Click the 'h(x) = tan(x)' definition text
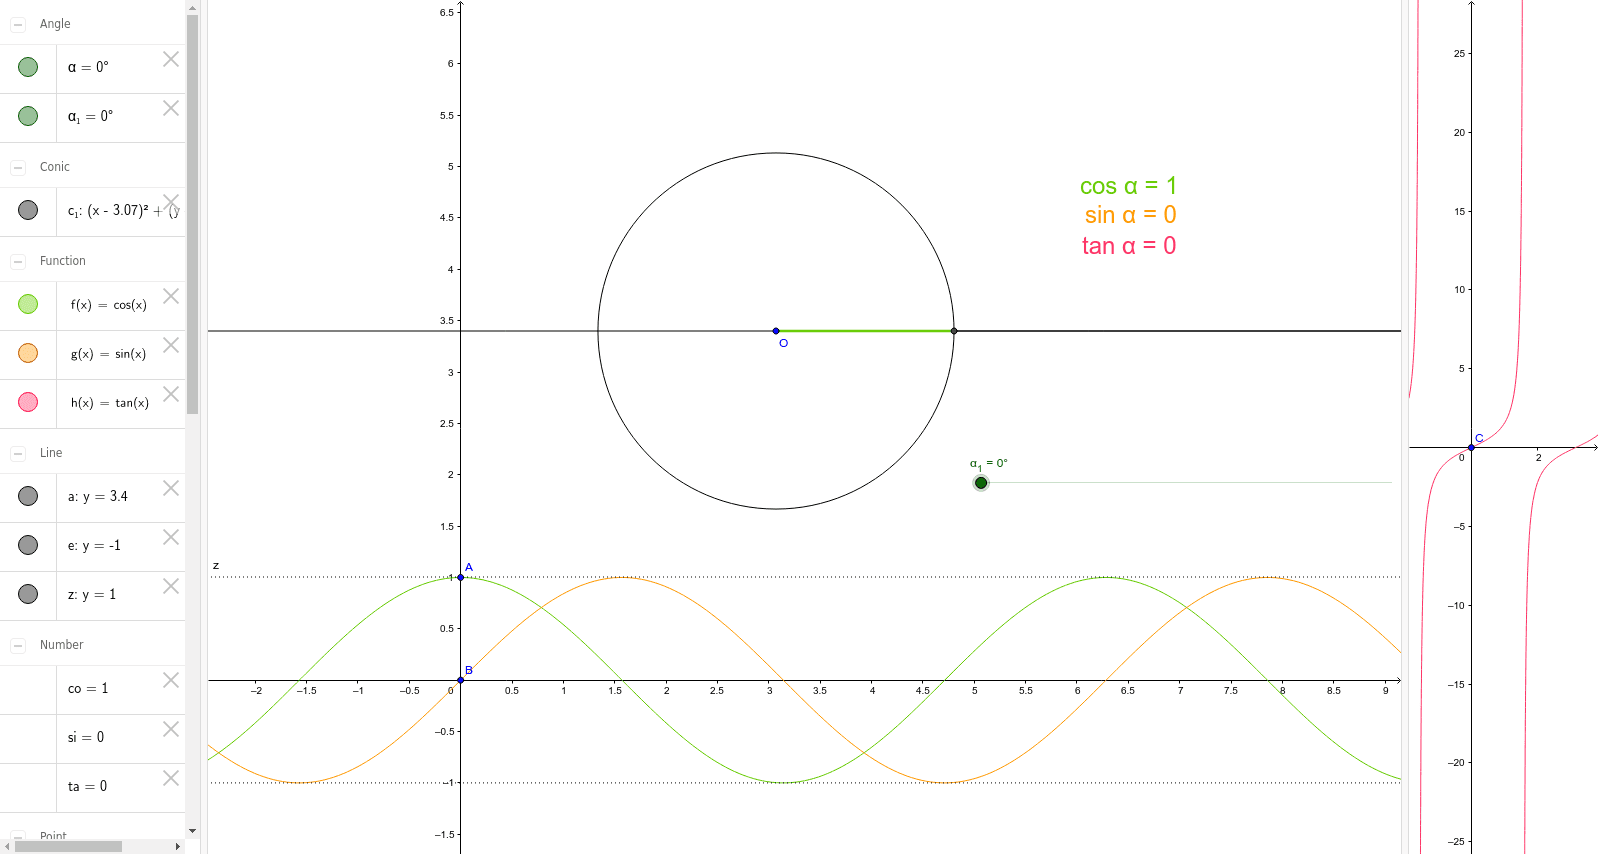The image size is (1600, 856). tap(110, 403)
